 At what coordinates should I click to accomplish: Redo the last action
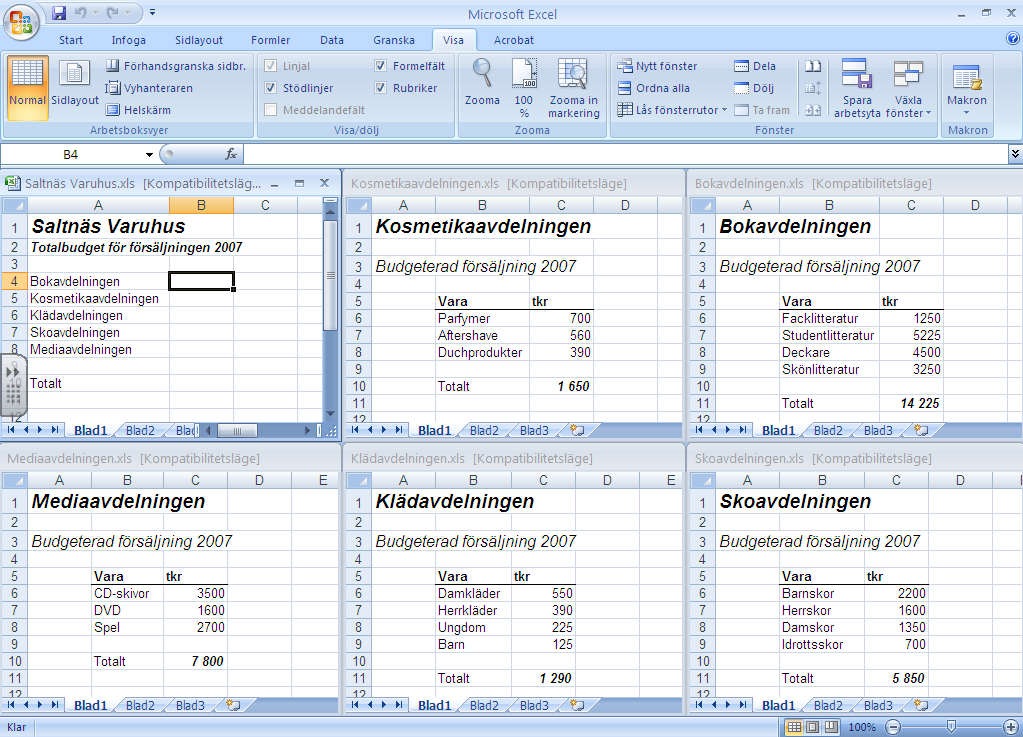(112, 12)
